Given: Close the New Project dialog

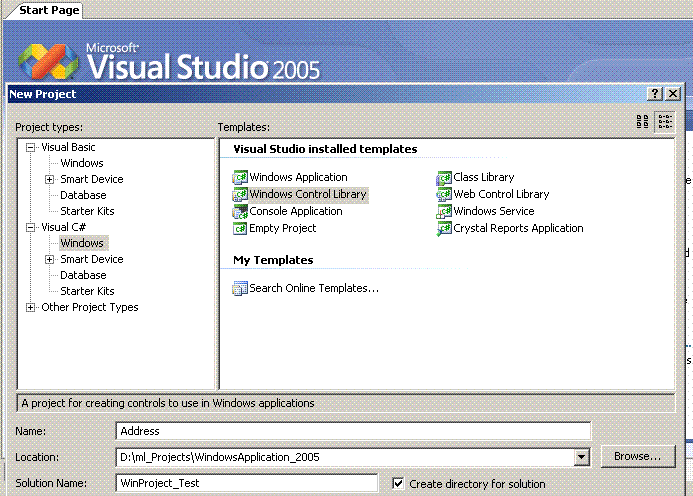Looking at the screenshot, I should (x=673, y=94).
